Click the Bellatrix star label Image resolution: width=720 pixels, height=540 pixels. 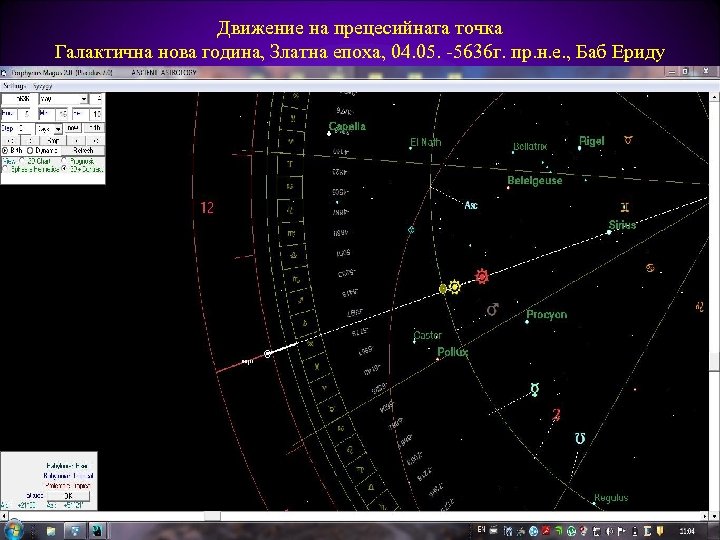(x=530, y=146)
